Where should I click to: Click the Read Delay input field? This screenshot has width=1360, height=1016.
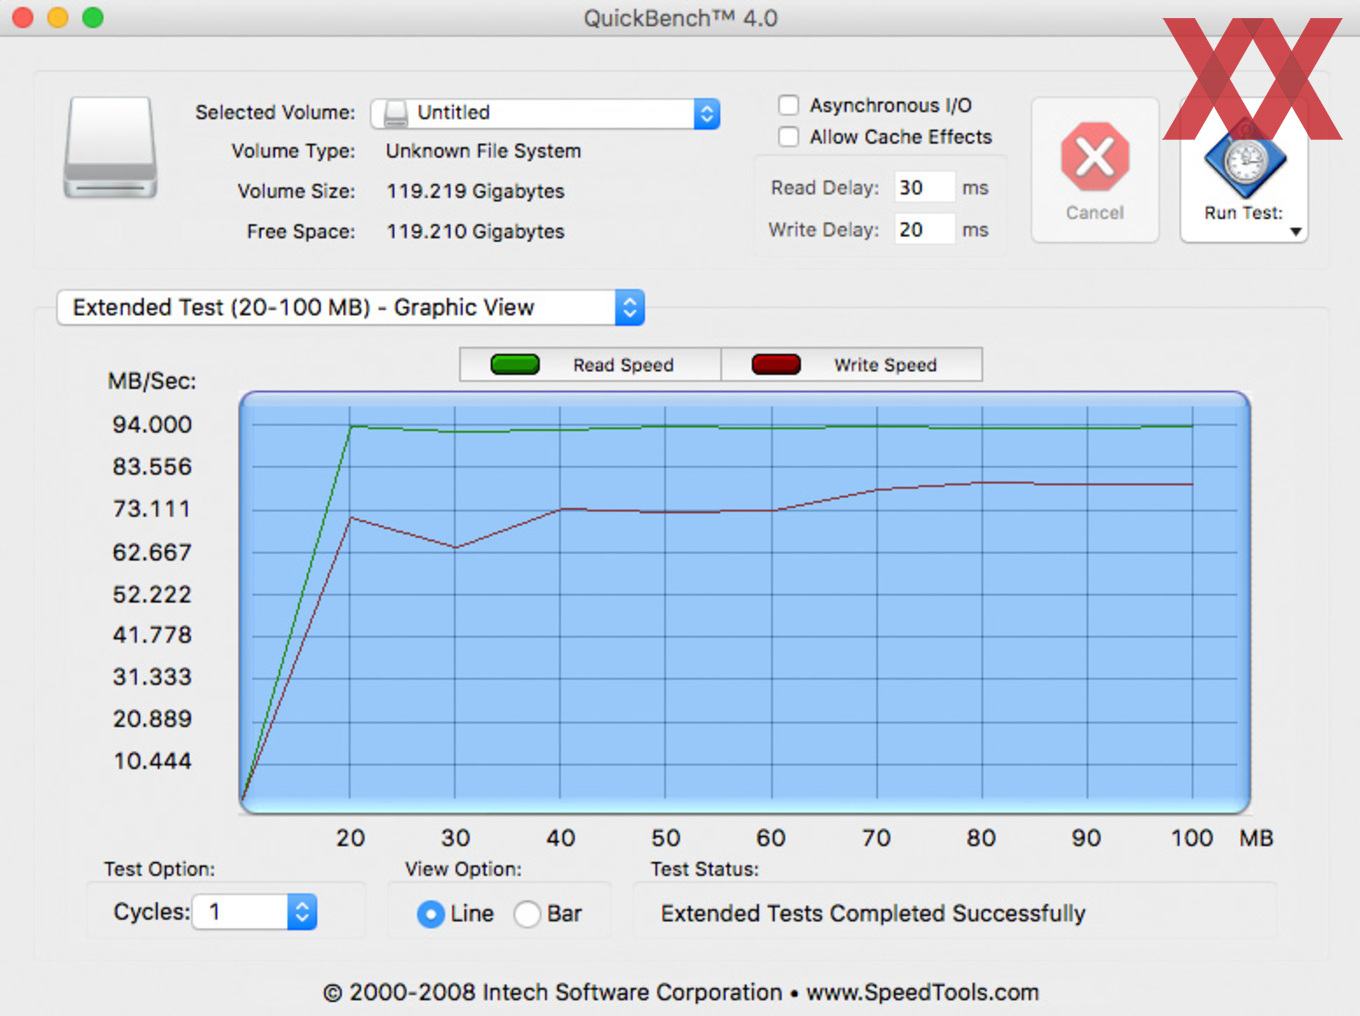pyautogui.click(x=924, y=187)
